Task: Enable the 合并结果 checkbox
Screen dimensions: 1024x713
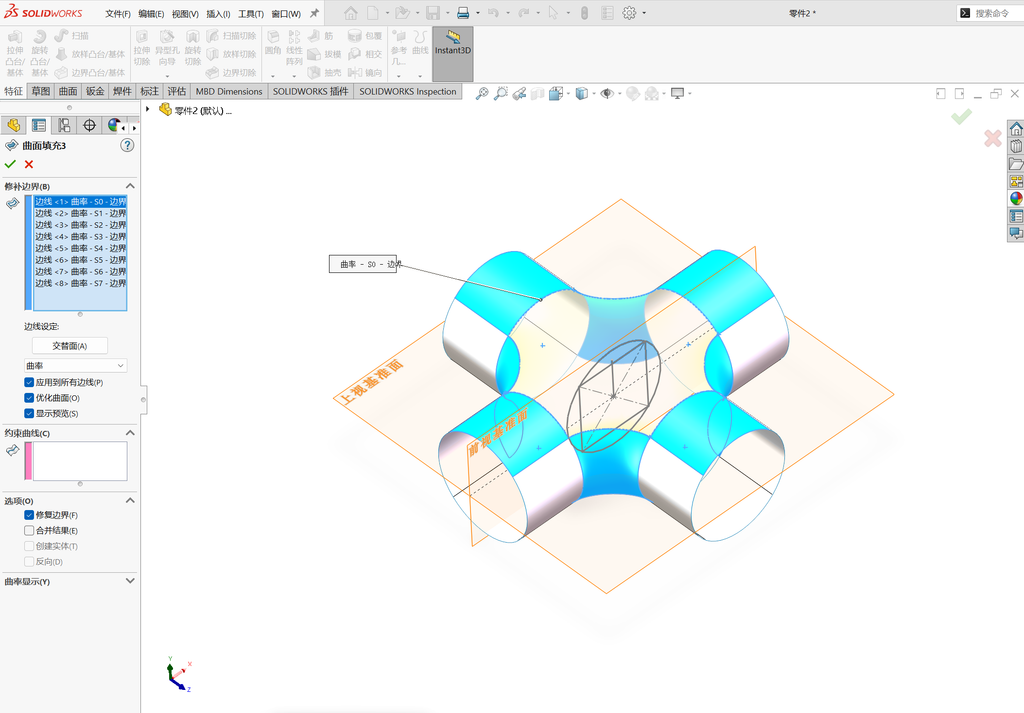Action: (29, 531)
